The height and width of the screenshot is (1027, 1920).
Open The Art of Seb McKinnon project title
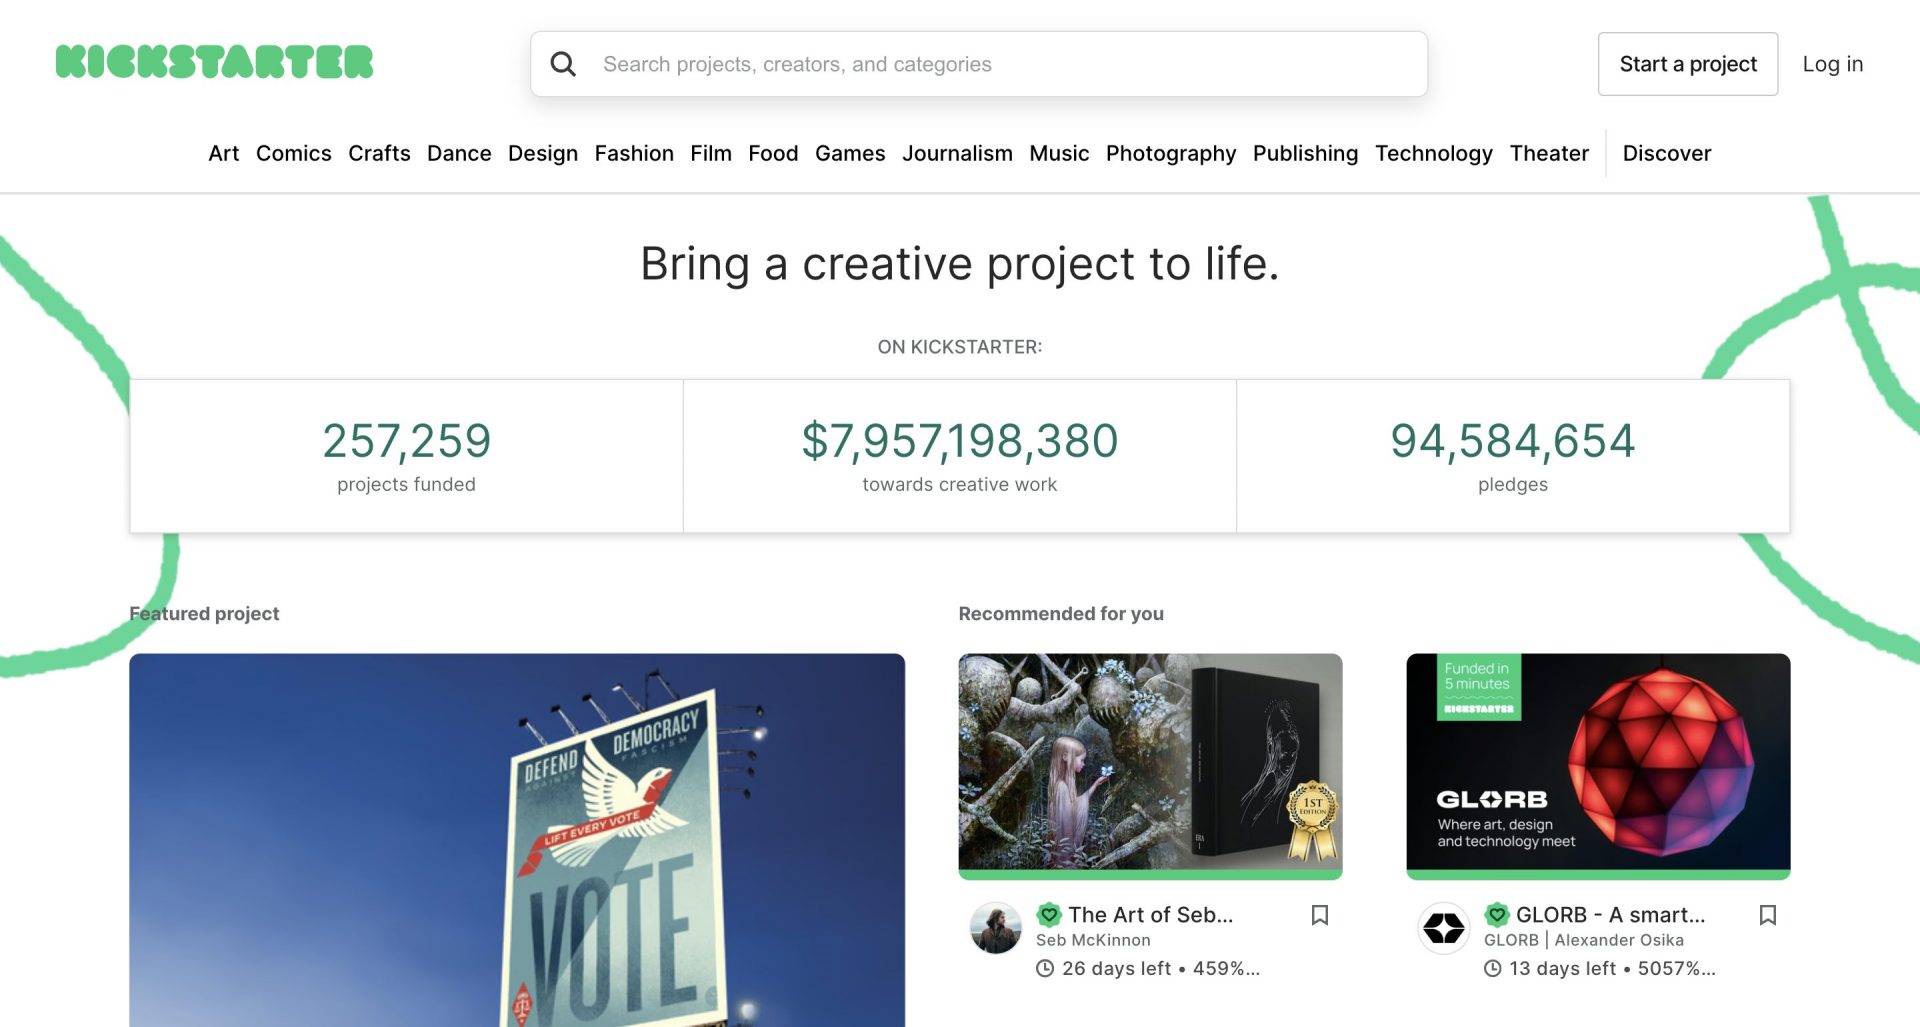1148,913
